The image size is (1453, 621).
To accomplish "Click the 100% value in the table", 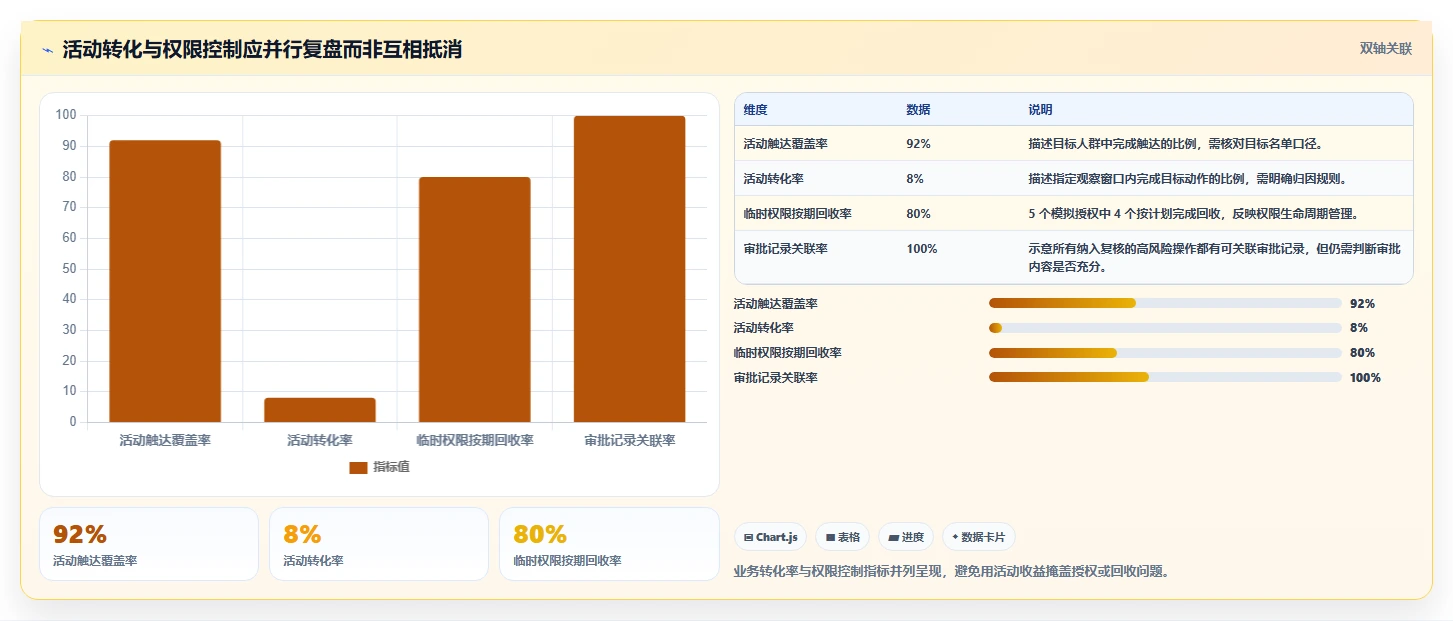I will click(x=921, y=249).
